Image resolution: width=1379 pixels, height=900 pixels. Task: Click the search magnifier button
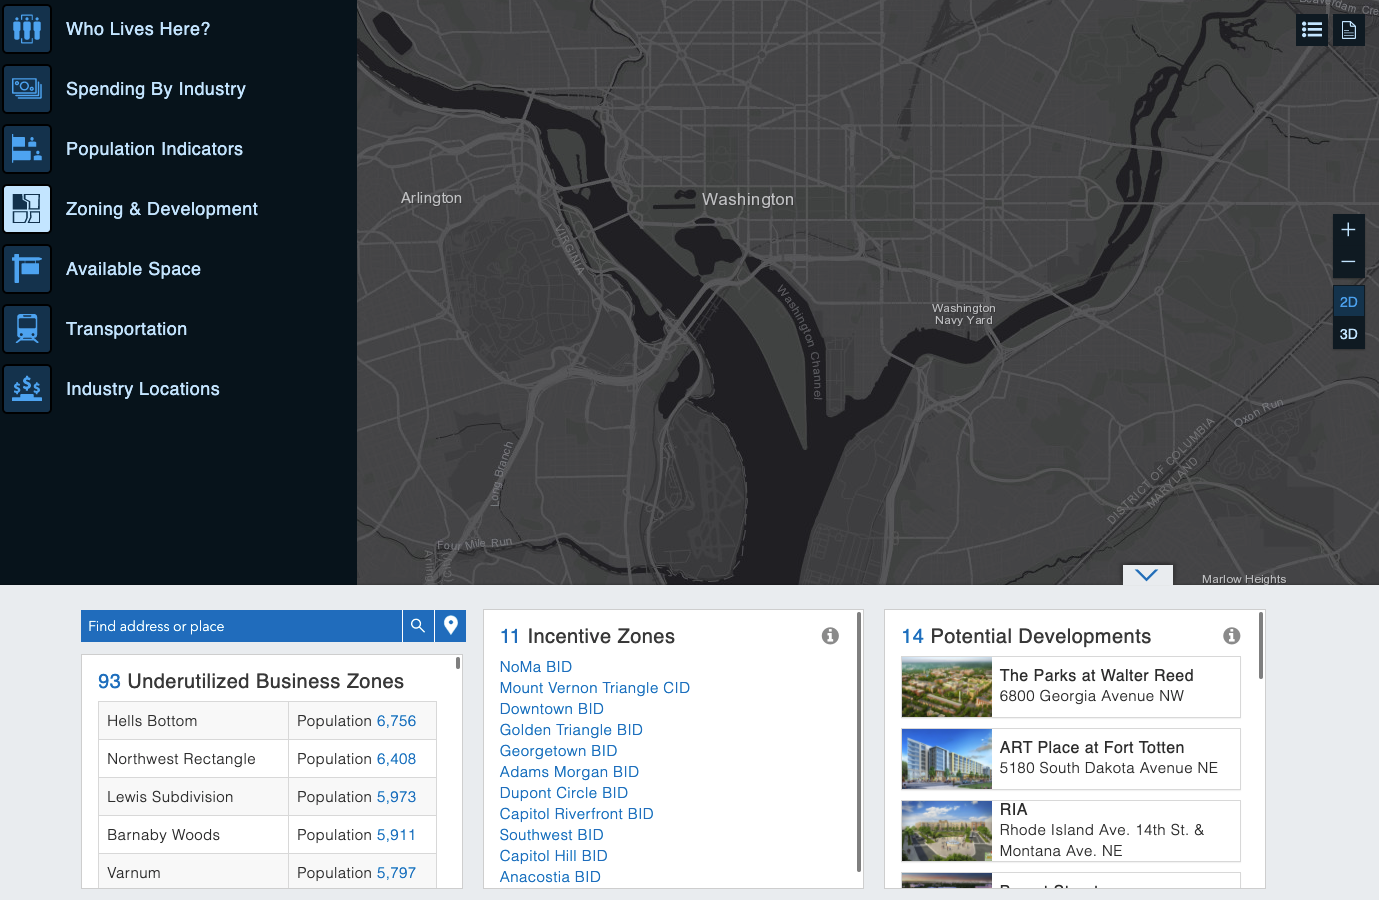418,626
